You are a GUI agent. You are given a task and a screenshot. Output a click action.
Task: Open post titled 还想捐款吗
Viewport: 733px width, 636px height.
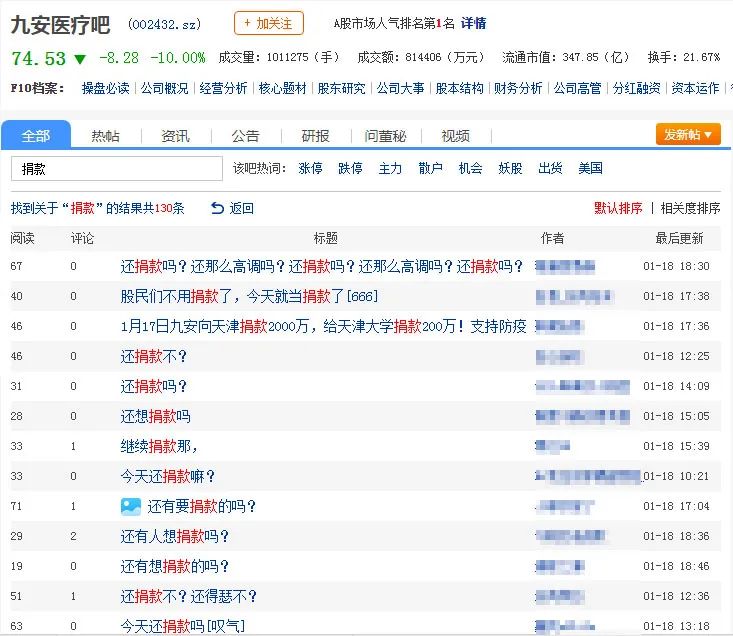(x=155, y=416)
